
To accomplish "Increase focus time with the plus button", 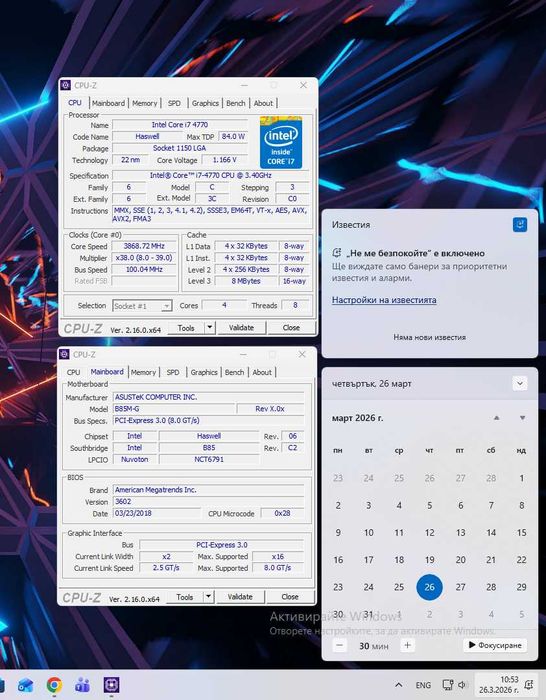I will pos(407,645).
